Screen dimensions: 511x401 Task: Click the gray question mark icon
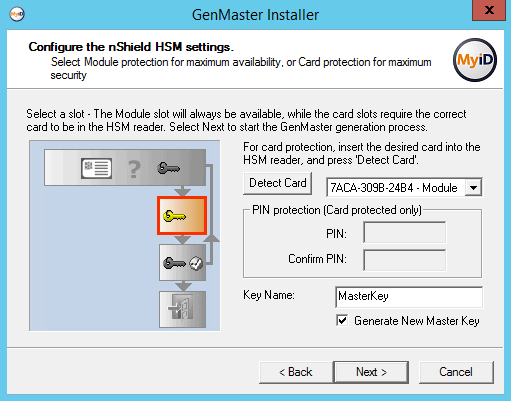[134, 169]
